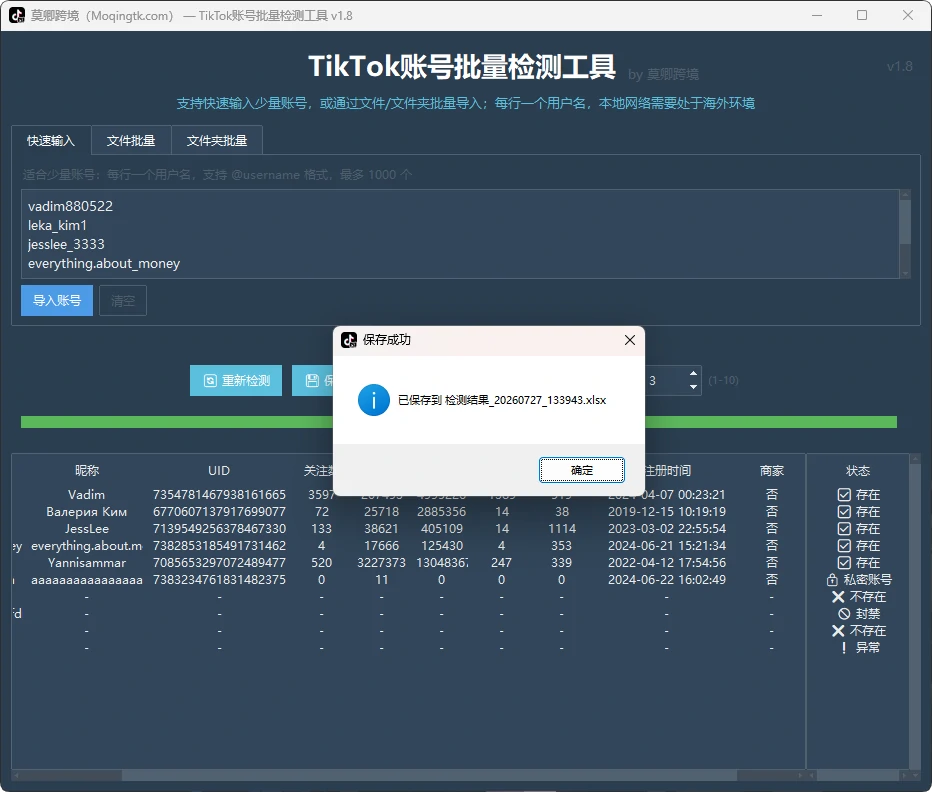Viewport: 932px width, 792px height.
Task: Click UID 7382853185491731462
Action: 219,546
